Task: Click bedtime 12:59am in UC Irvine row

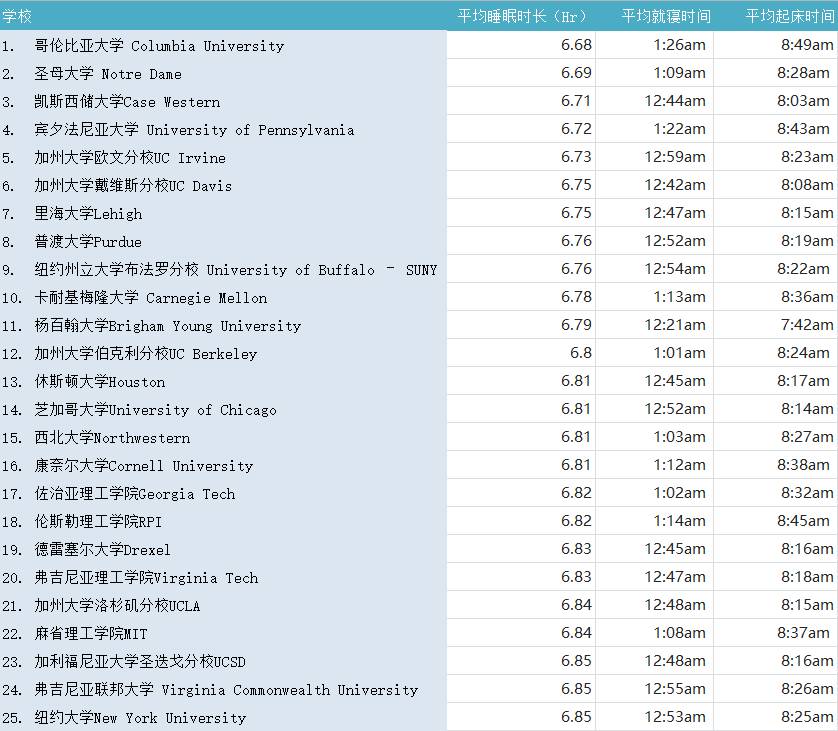Action: [675, 156]
